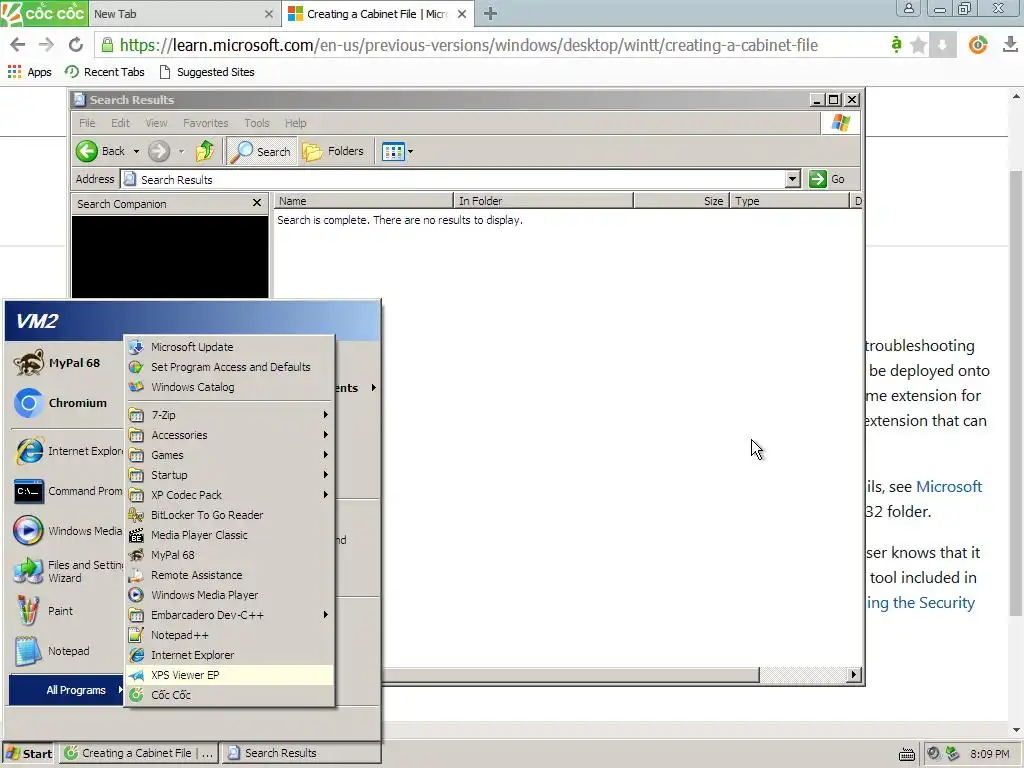Expand the Games program folder
Image resolution: width=1024 pixels, height=768 pixels.
(229, 455)
